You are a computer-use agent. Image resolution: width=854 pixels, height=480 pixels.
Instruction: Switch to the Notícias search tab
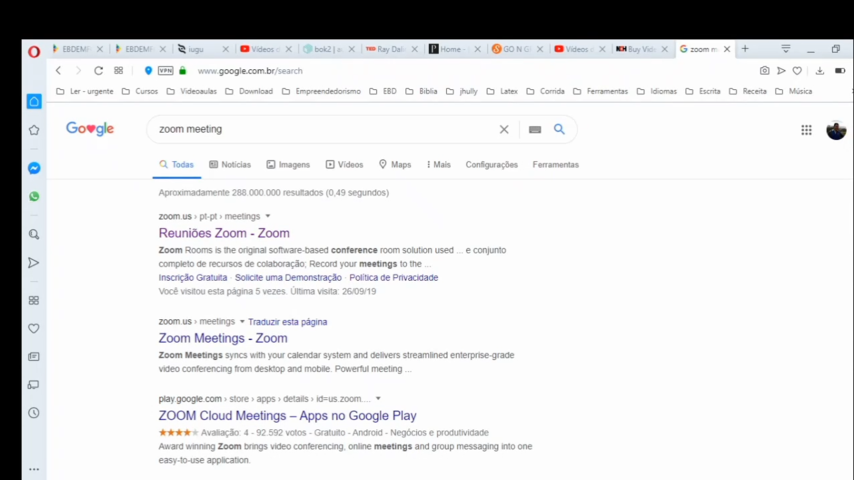230,165
